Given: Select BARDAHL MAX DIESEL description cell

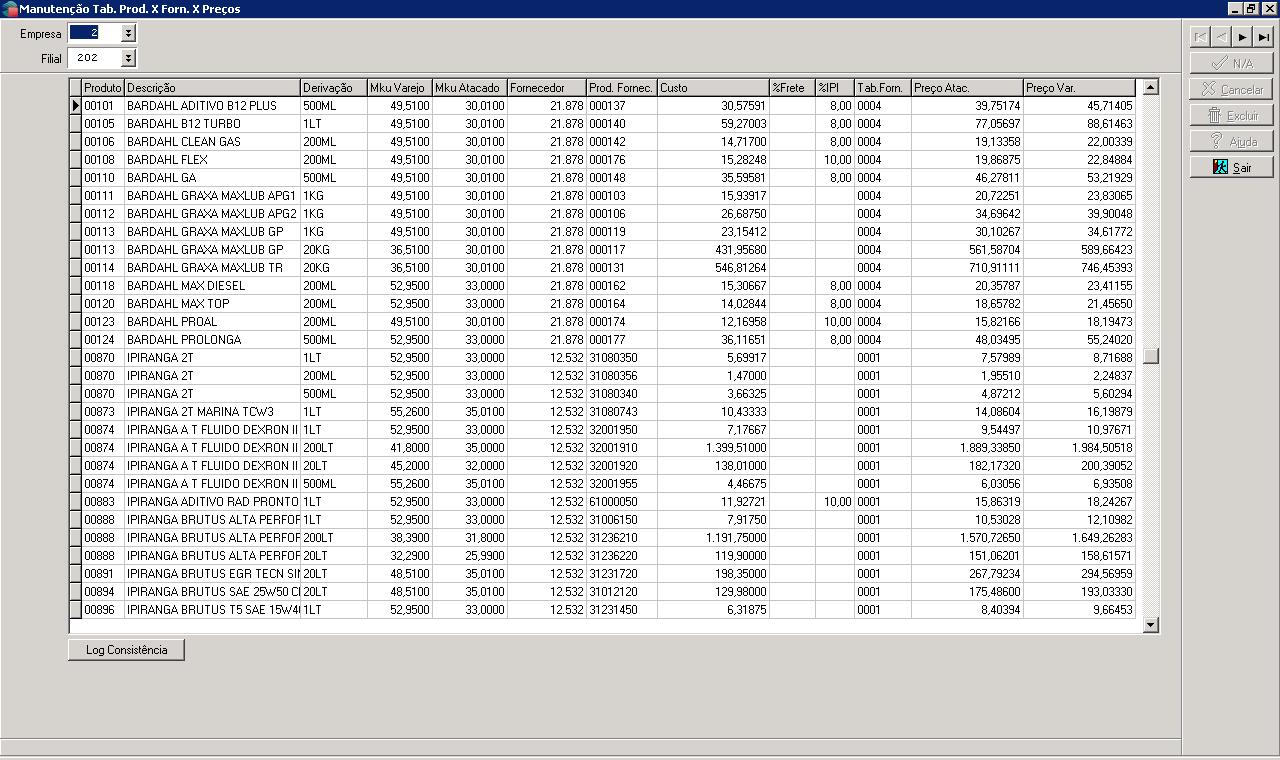Looking at the screenshot, I should click(x=213, y=286).
